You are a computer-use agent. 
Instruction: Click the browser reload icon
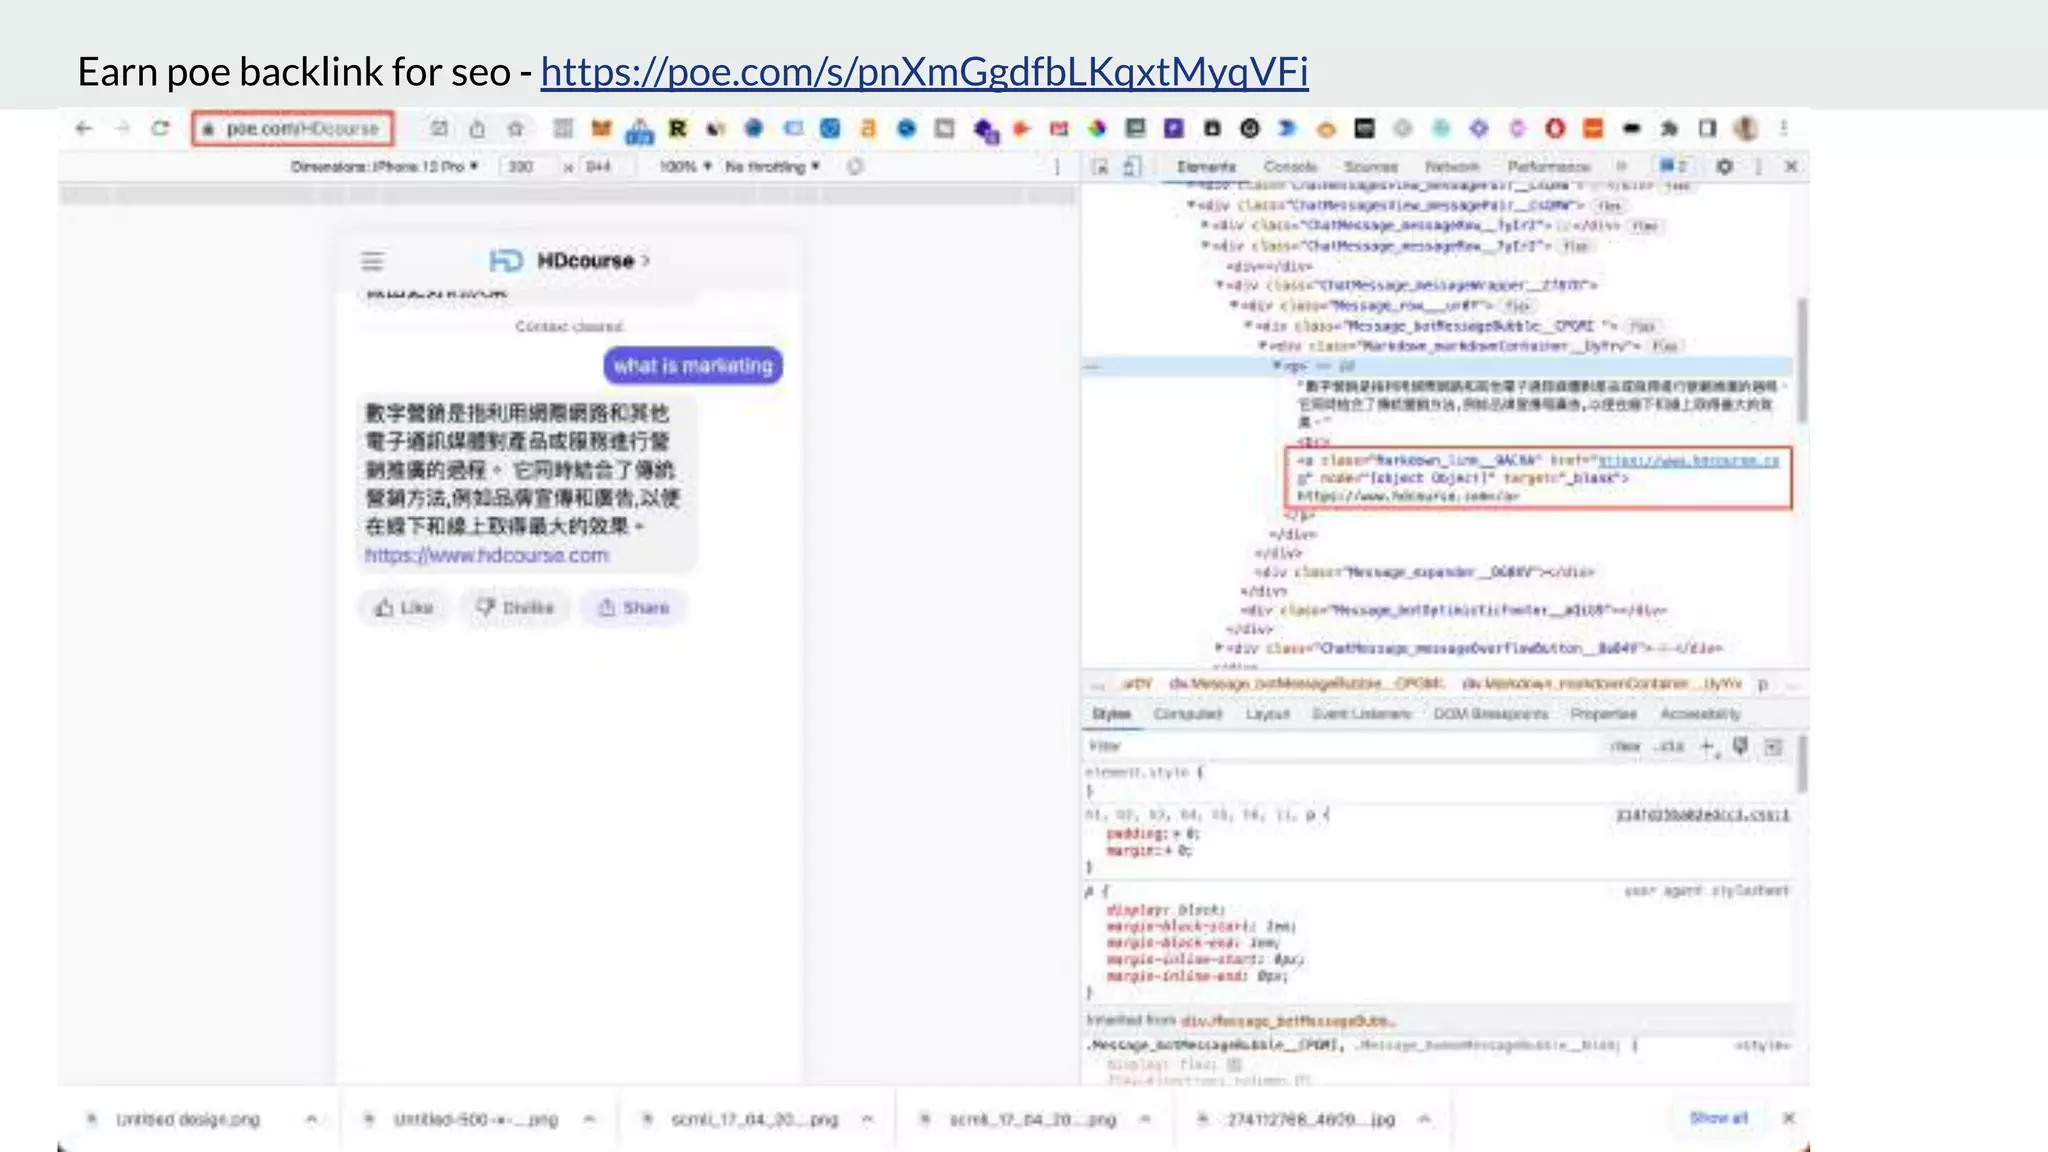coord(160,128)
